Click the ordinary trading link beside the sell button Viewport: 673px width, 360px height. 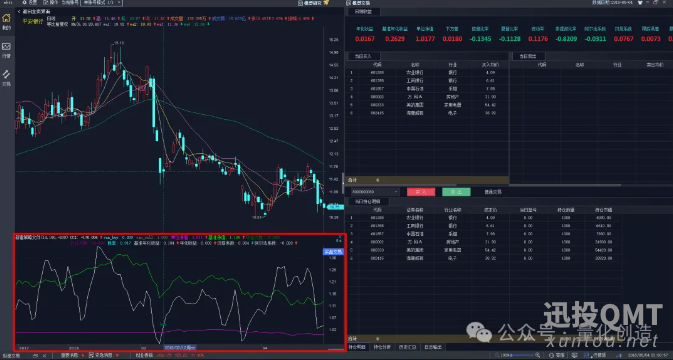point(493,192)
